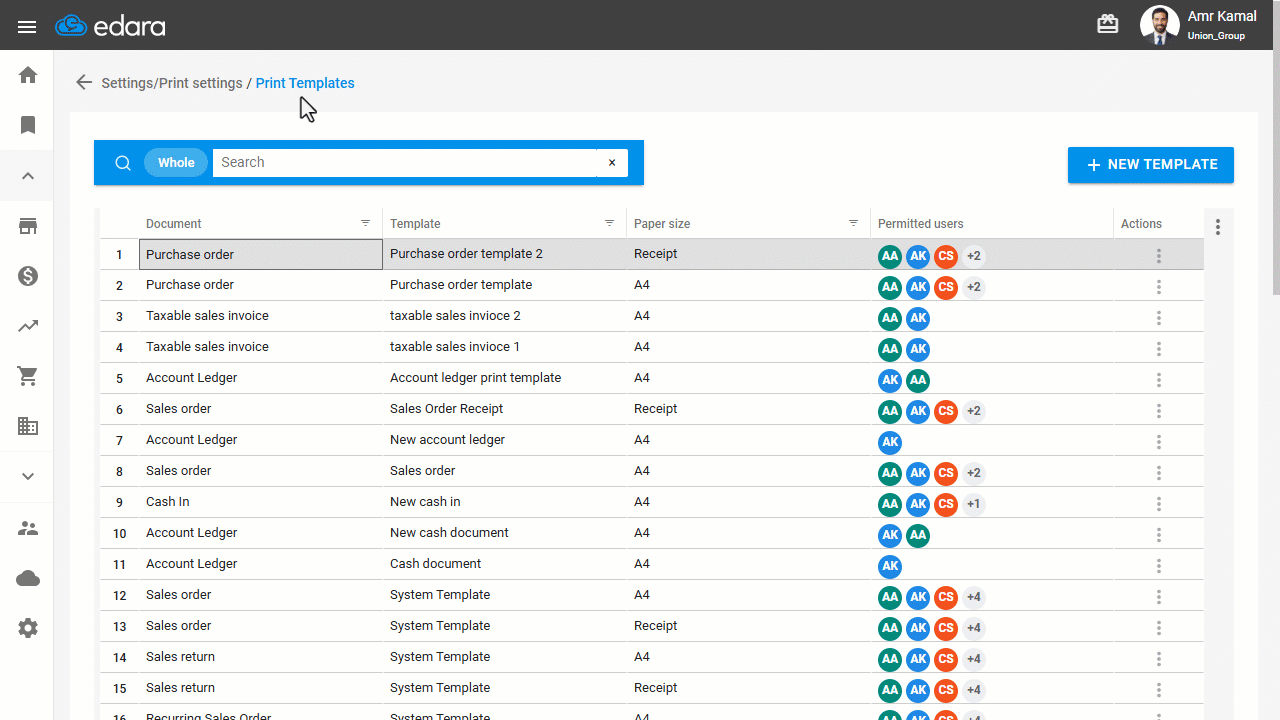Toggle the Whole search mode chip
This screenshot has width=1280, height=720.
tap(176, 163)
